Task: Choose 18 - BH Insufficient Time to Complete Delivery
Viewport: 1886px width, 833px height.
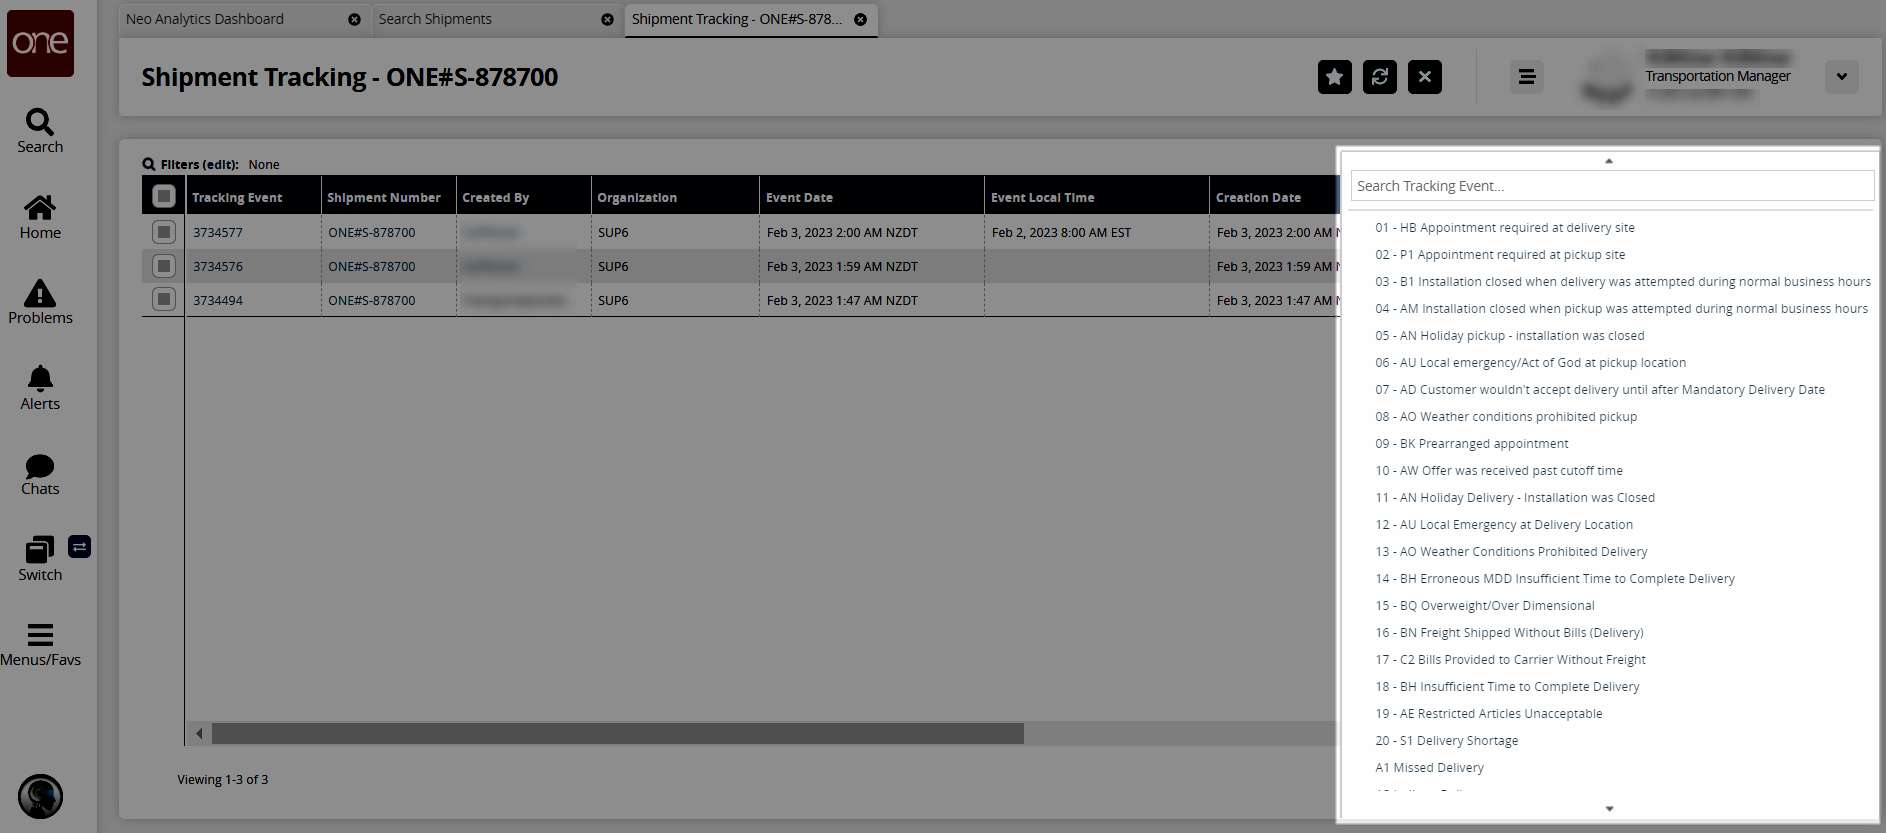Action: click(1507, 687)
